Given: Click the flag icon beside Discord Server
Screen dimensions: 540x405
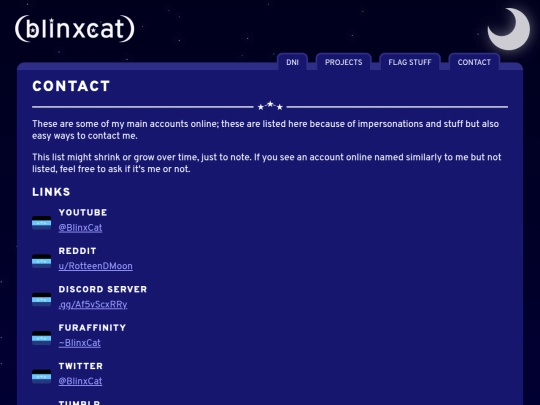Looking at the screenshot, I should [x=42, y=299].
